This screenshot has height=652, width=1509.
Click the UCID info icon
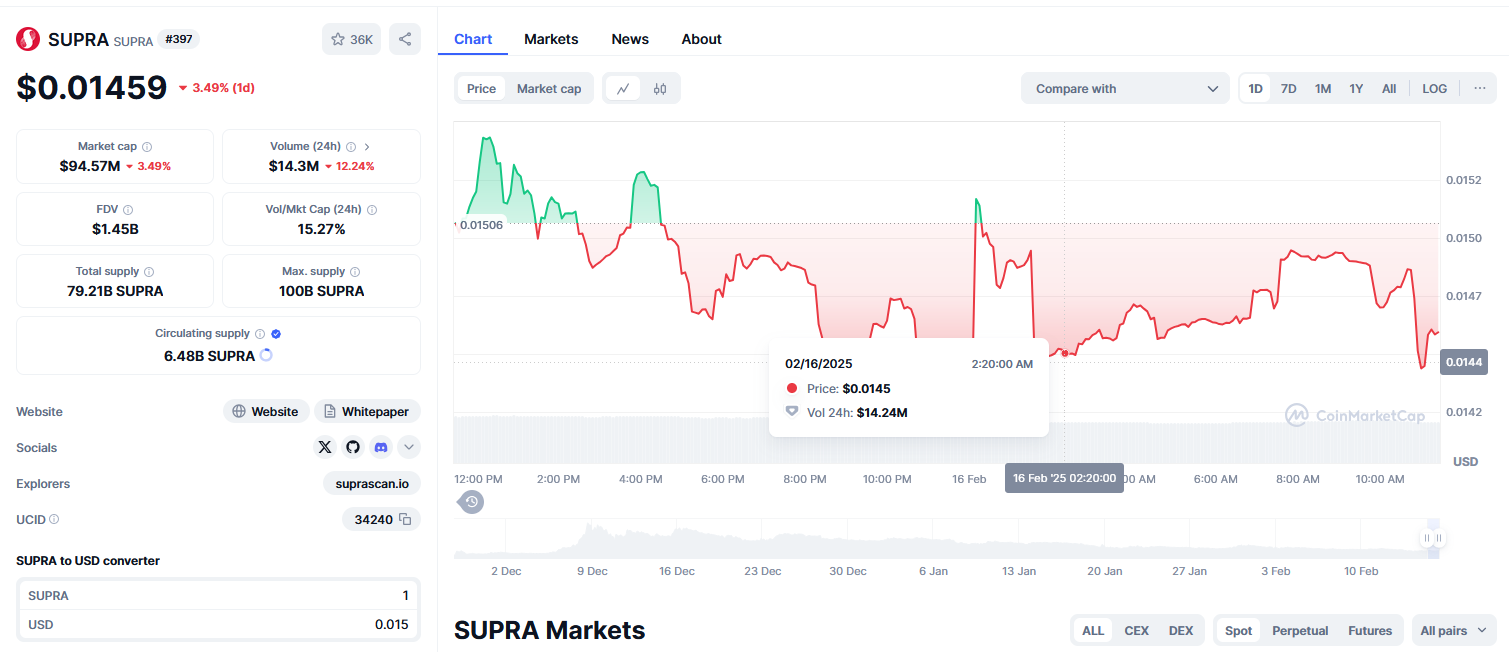(x=54, y=519)
